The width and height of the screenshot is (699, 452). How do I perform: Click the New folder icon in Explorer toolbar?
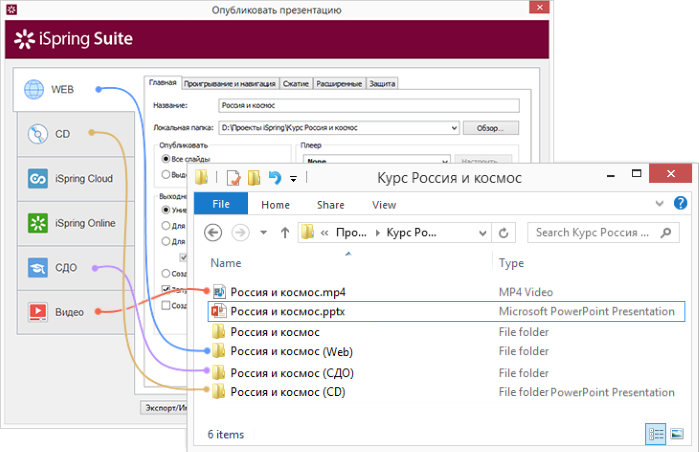point(254,178)
